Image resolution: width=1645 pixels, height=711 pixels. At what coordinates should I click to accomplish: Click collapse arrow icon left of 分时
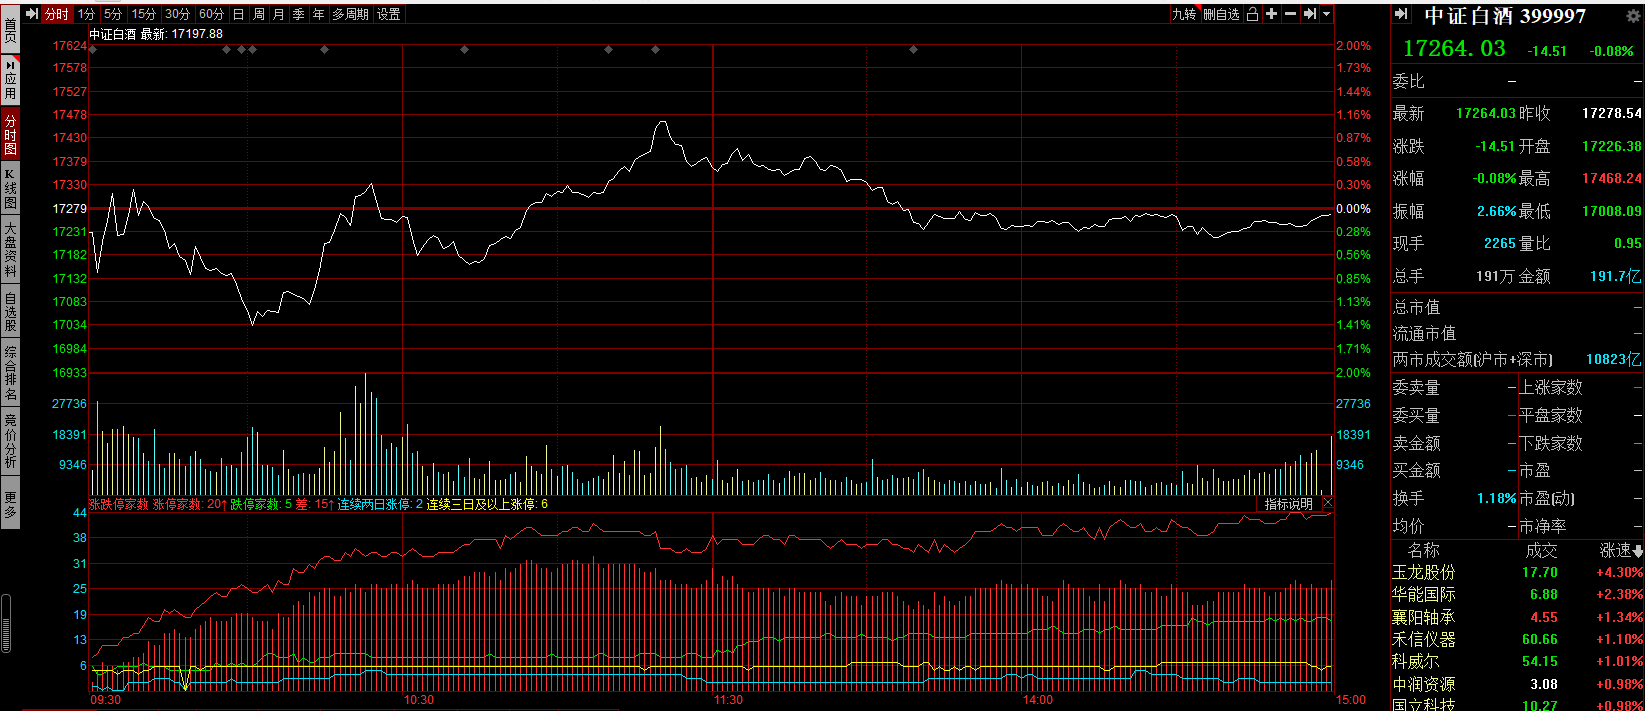point(32,14)
